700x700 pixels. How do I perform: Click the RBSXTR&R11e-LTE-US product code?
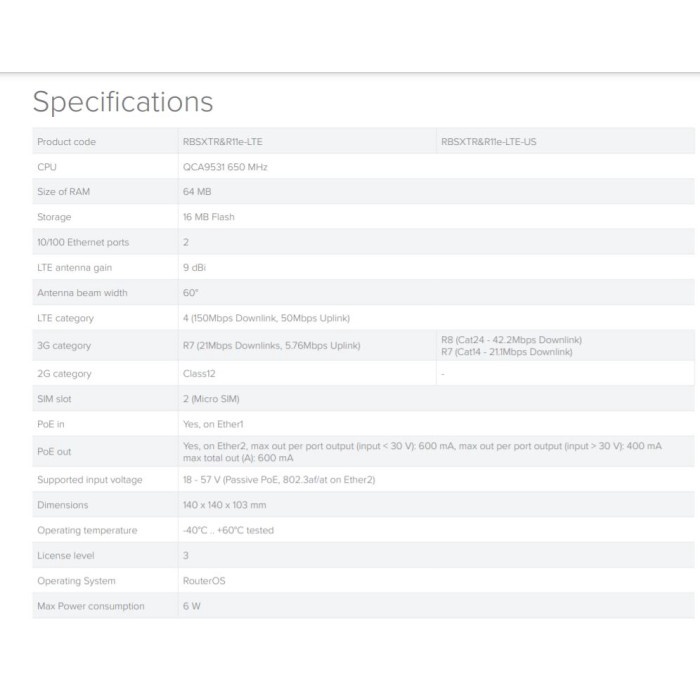488,142
